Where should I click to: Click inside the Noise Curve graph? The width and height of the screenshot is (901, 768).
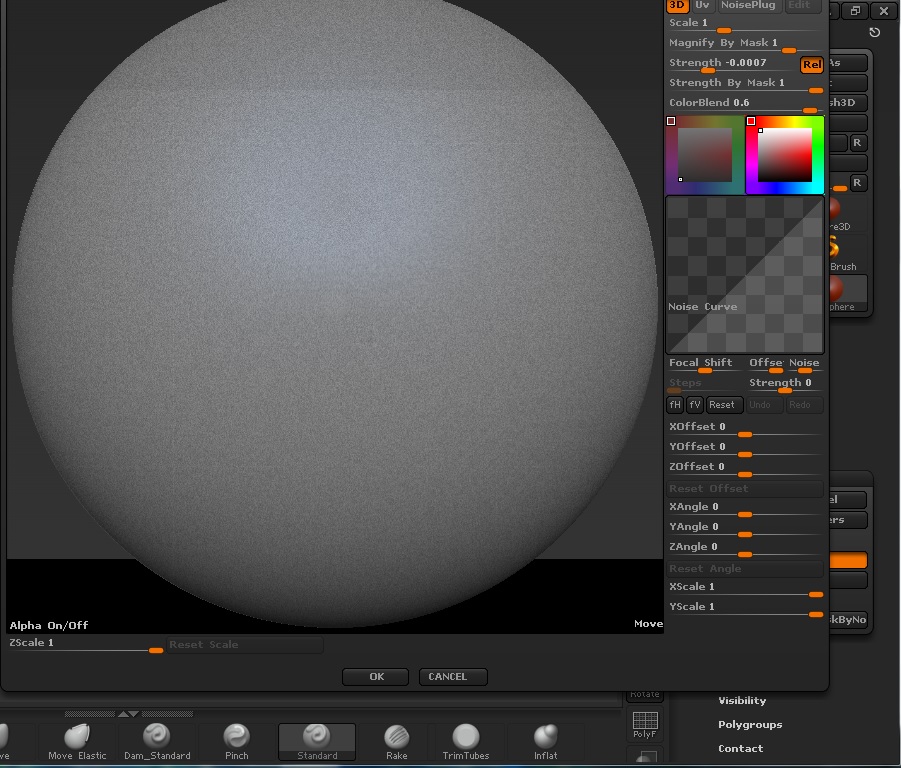point(745,275)
